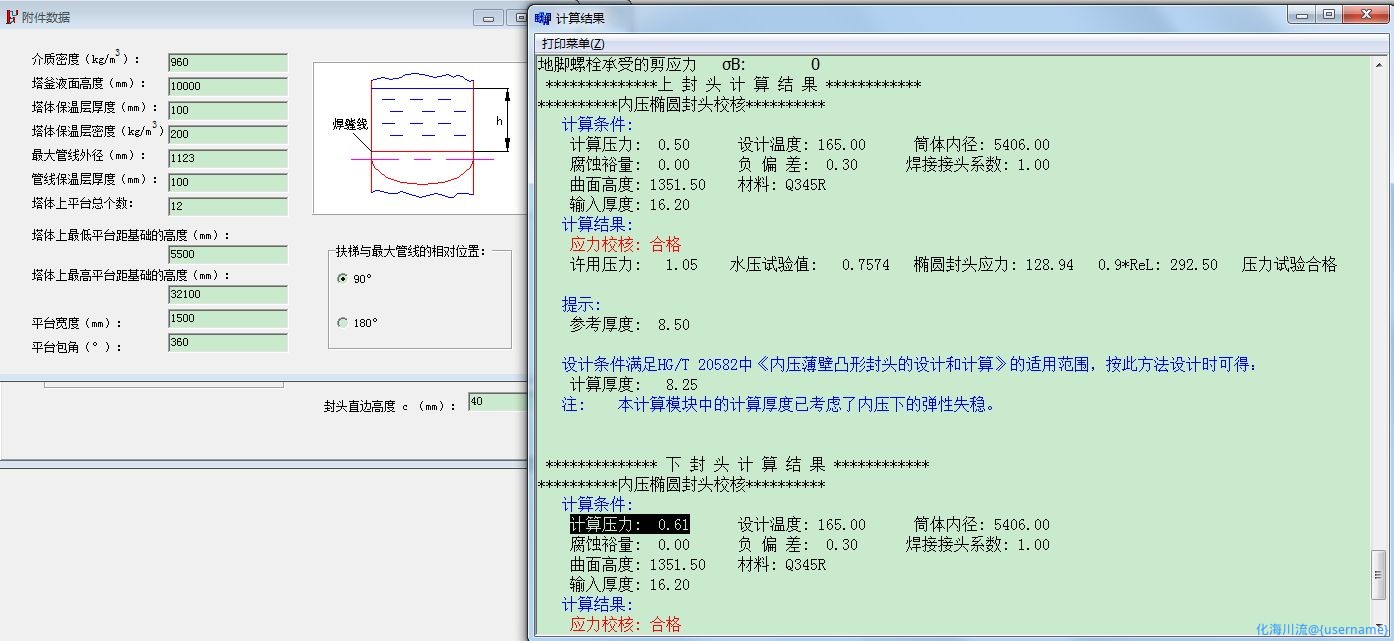Close the 计算结果 window
The width and height of the screenshot is (1394, 641).
pyautogui.click(x=1364, y=15)
